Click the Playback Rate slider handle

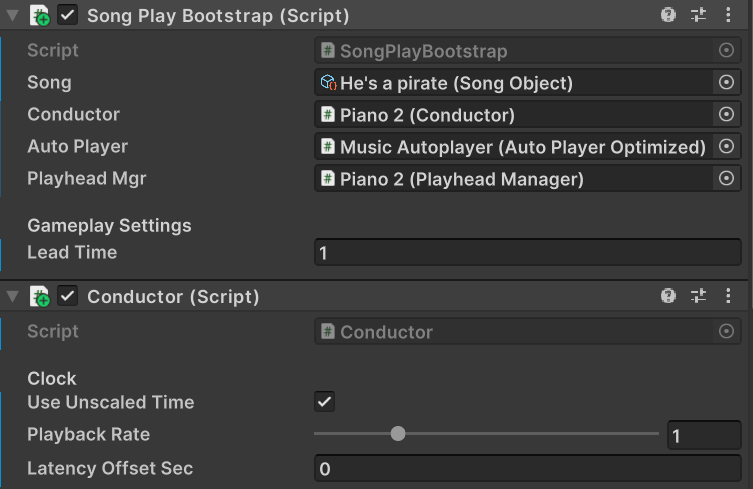398,434
